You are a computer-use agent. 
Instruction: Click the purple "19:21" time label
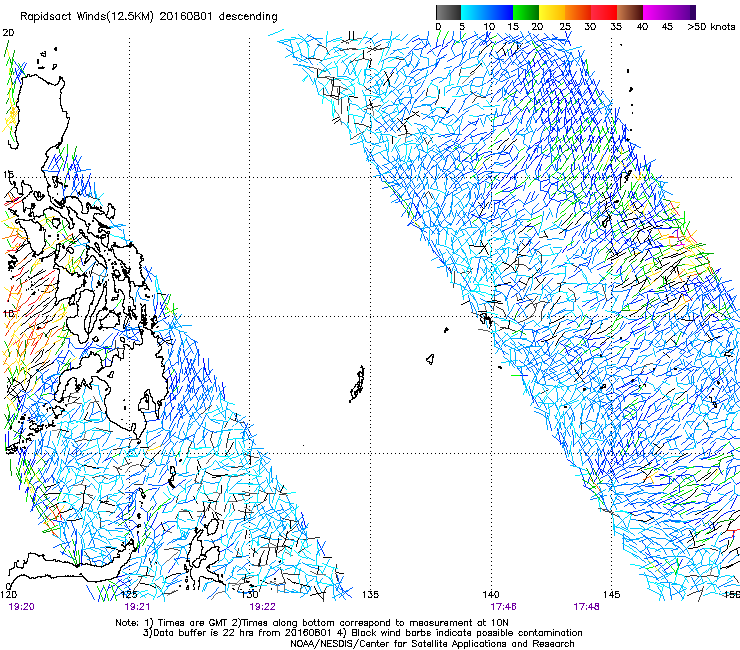click(137, 607)
